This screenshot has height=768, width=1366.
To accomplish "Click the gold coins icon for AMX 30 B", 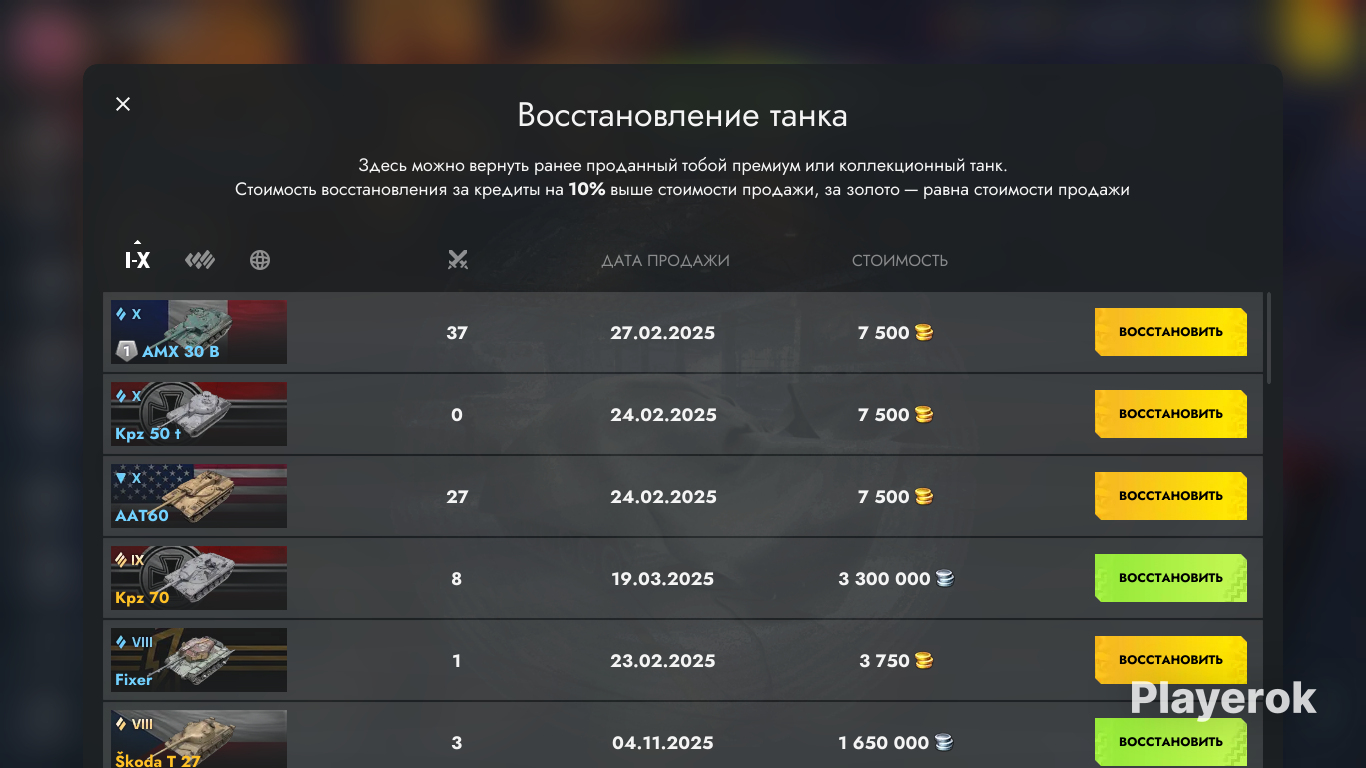I will tap(924, 332).
